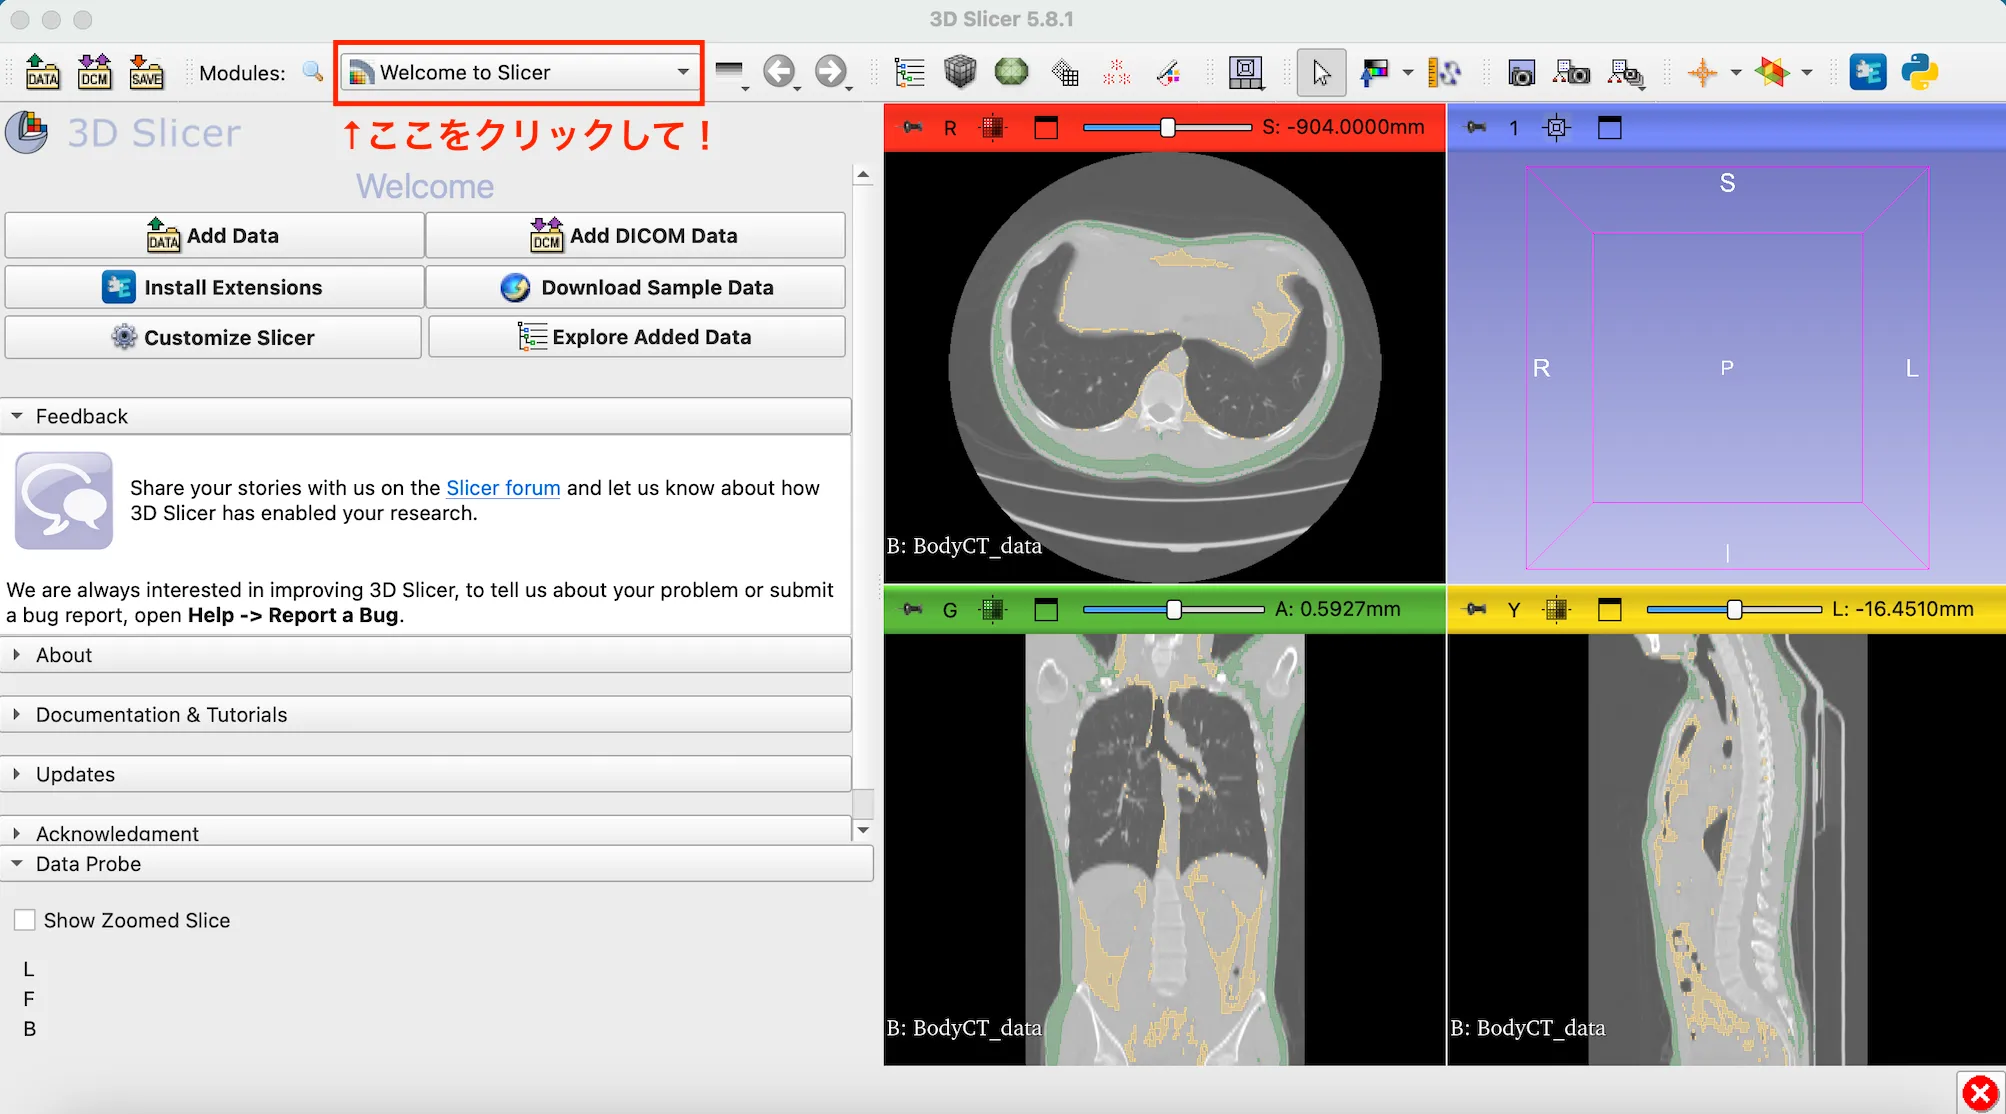
Task: Toggle Show Zoomed Slice checkbox
Action: (x=24, y=919)
